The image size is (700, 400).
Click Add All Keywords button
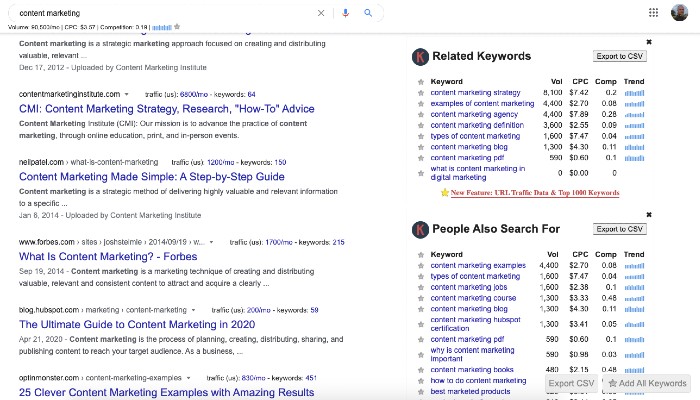click(647, 383)
